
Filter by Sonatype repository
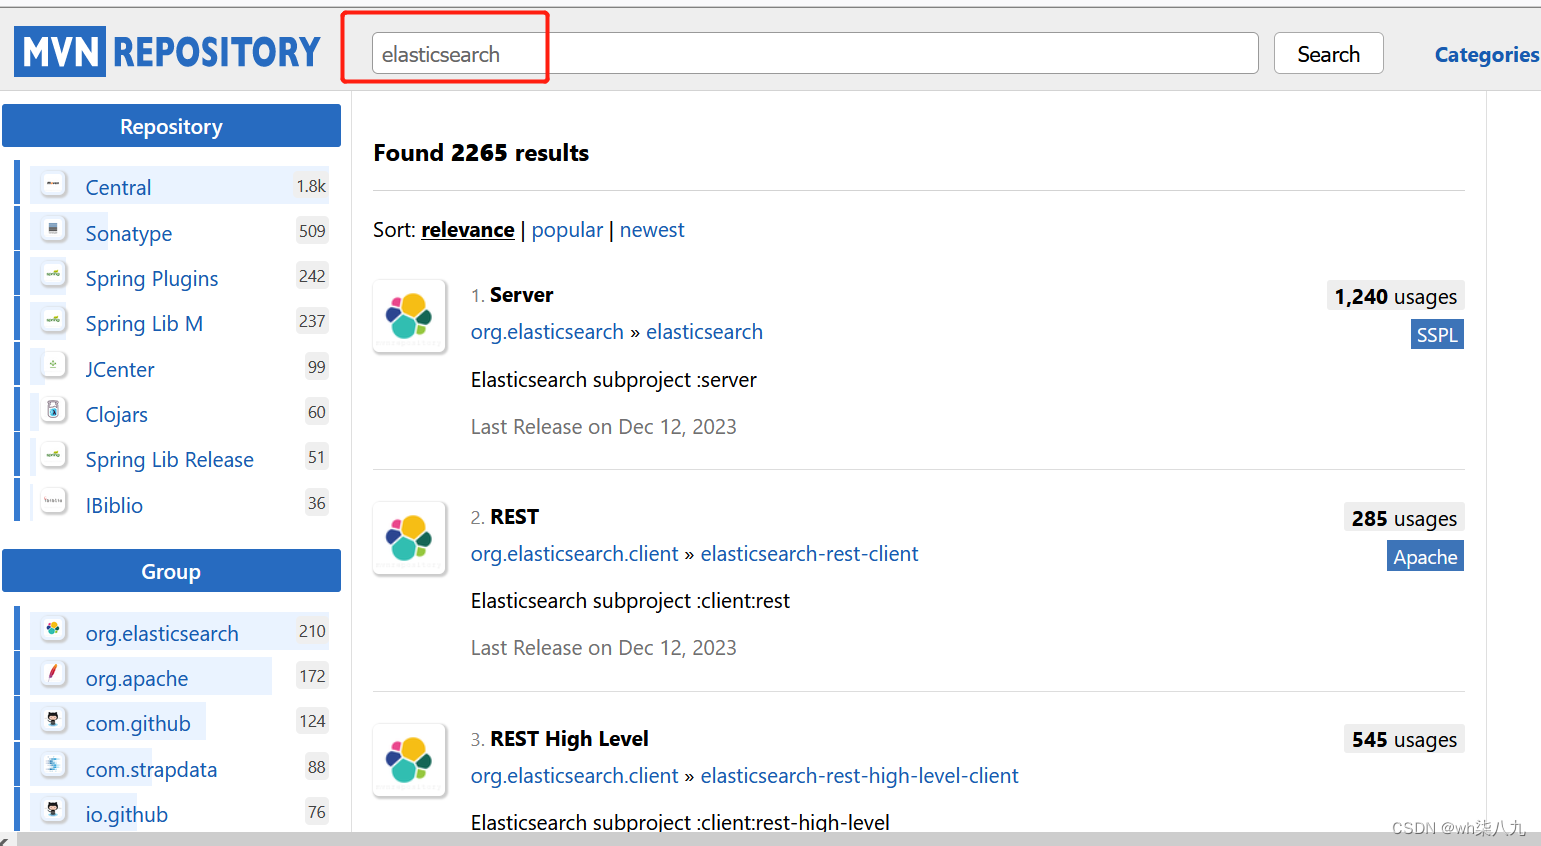coord(129,233)
